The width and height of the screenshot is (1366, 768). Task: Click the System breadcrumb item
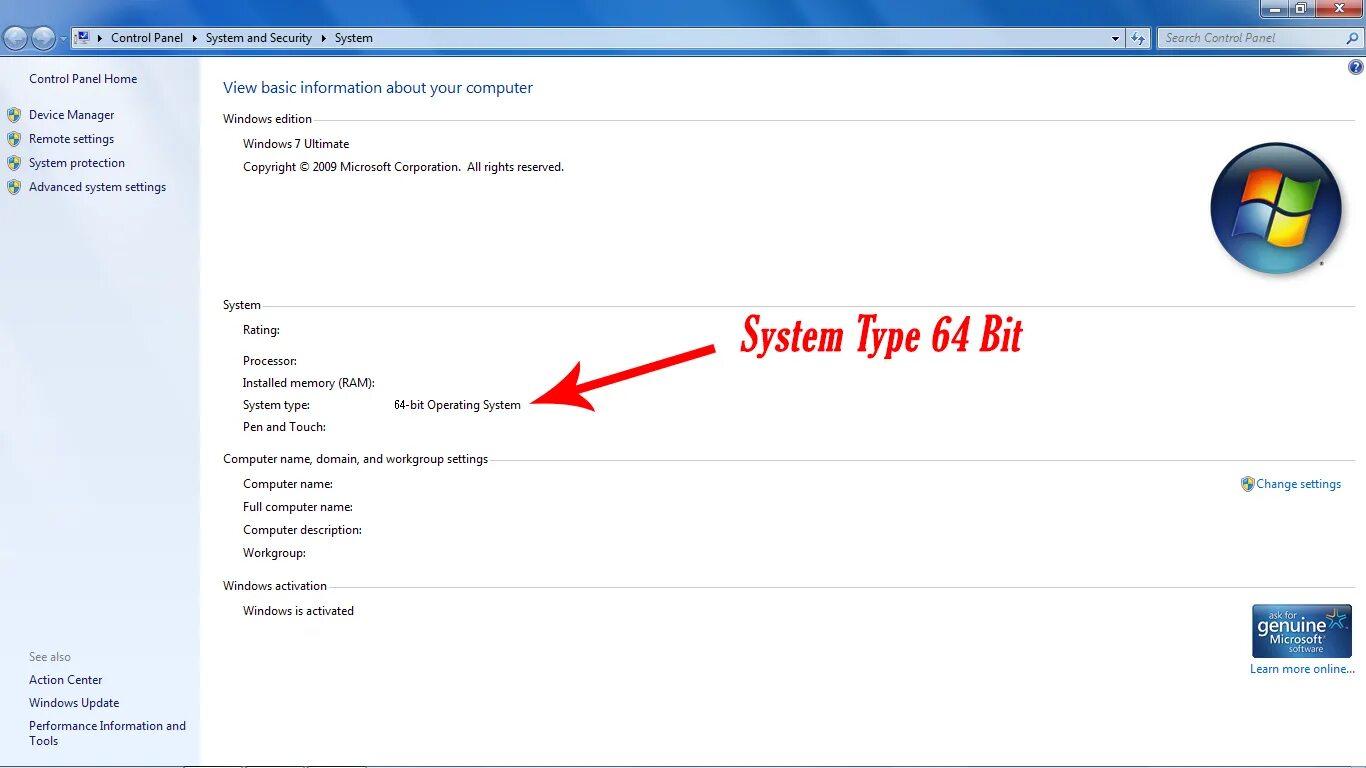(354, 38)
